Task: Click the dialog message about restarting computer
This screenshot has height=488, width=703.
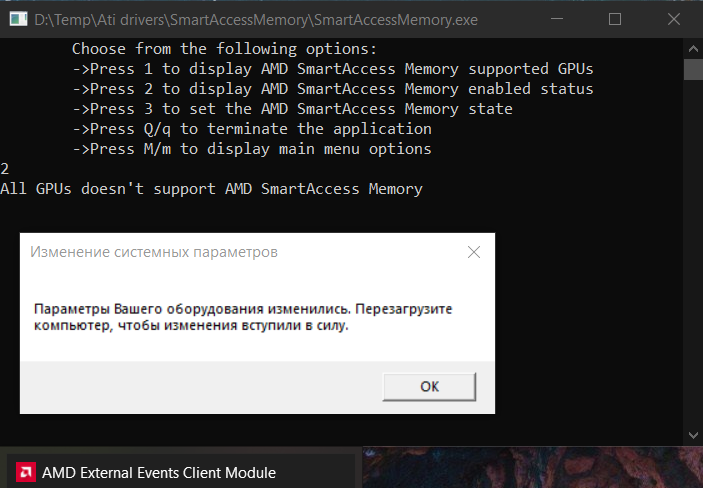Action: click(242, 318)
